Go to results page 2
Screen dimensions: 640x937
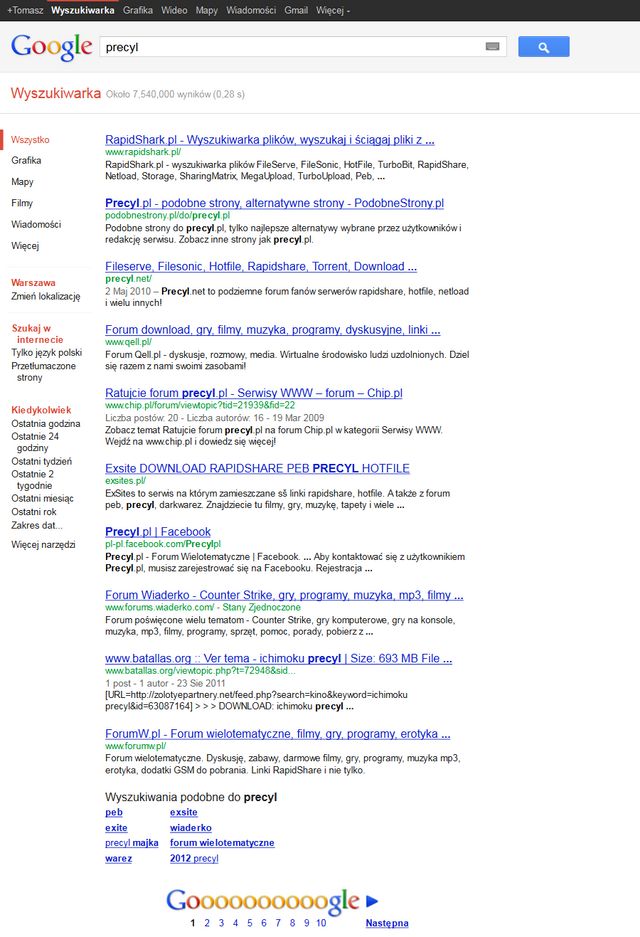pyautogui.click(x=207, y=923)
